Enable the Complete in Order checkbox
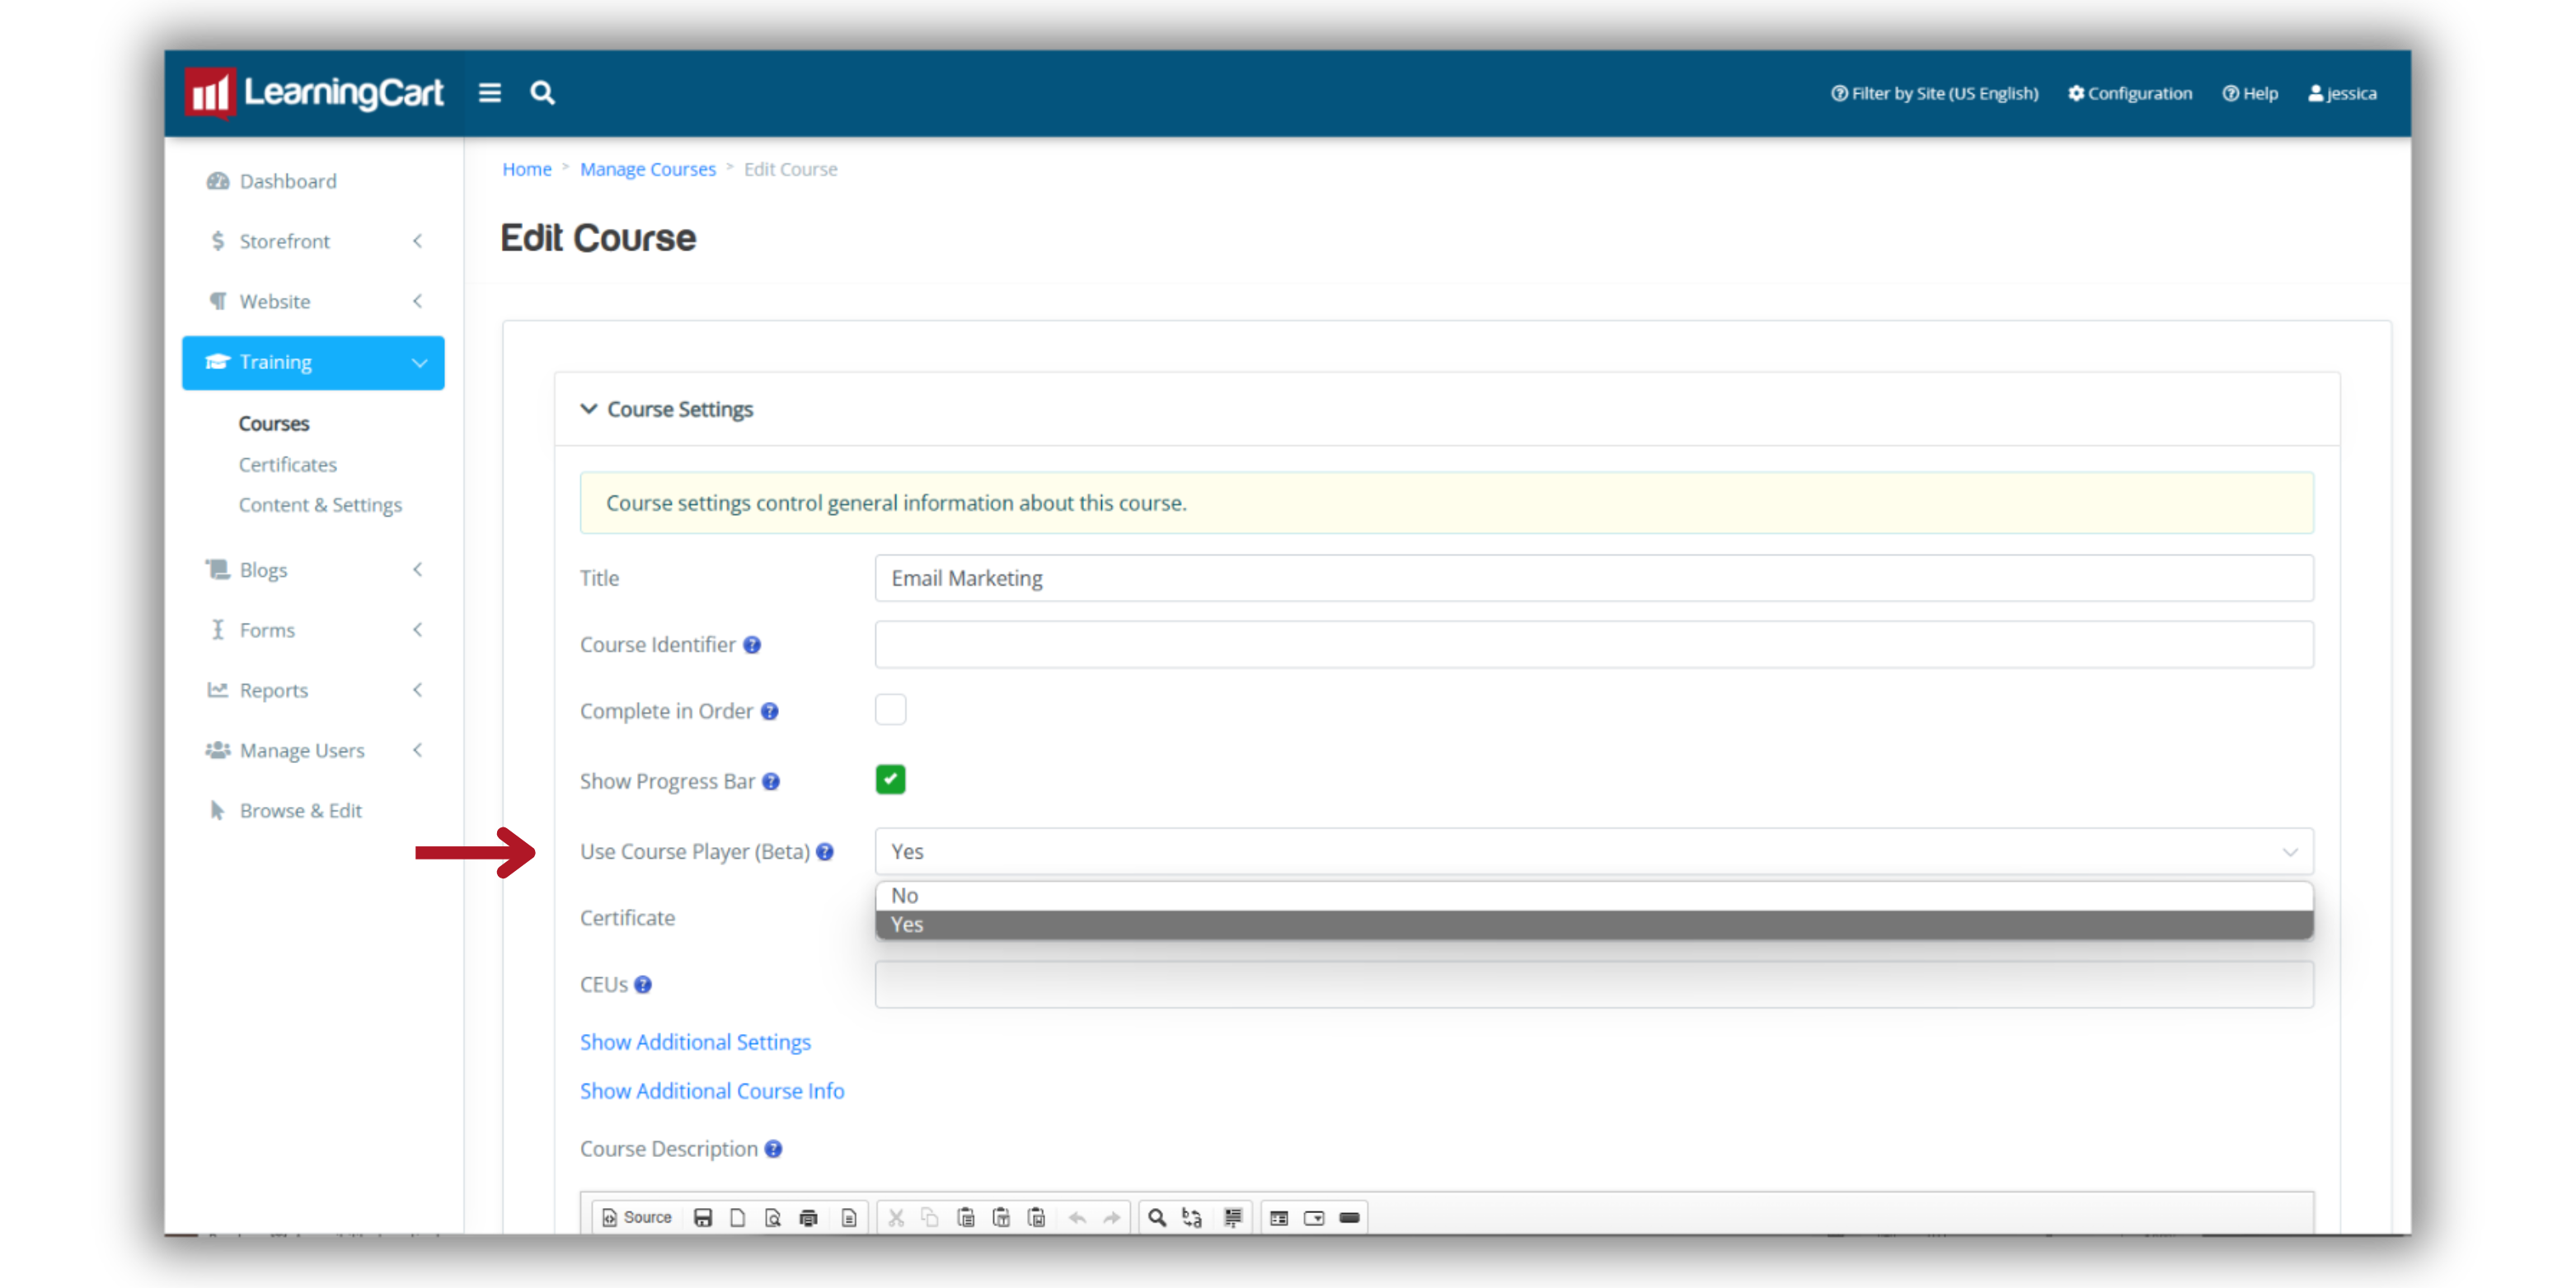 point(890,709)
